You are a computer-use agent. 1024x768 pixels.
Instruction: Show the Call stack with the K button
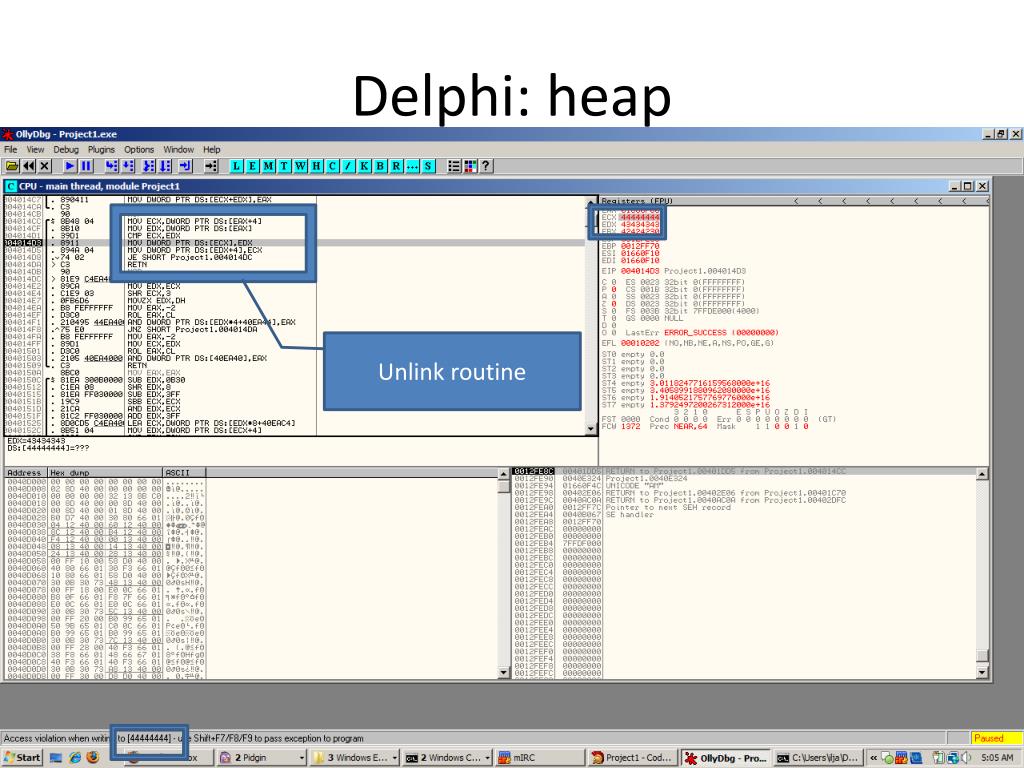364,166
